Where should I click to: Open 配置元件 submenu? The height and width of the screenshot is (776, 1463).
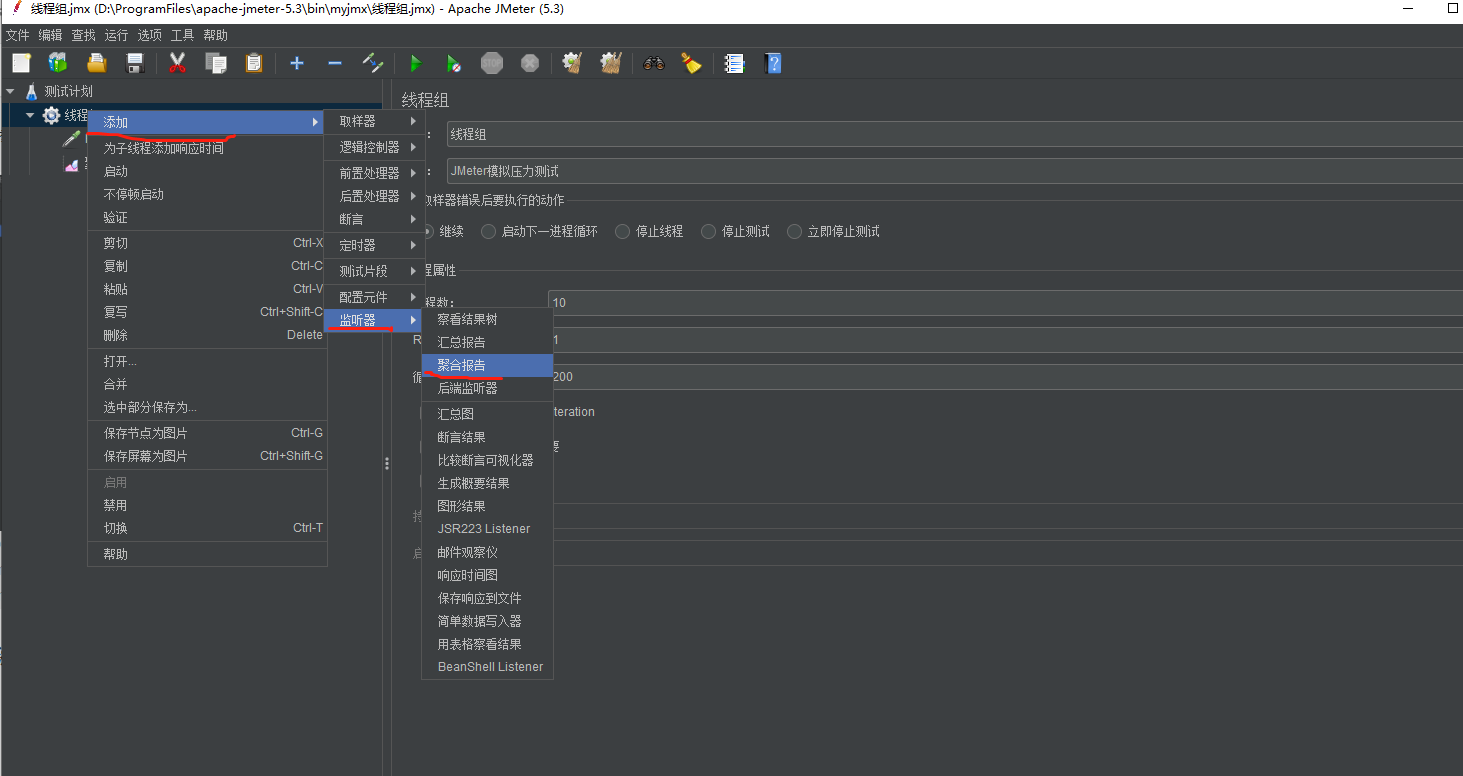(x=375, y=297)
